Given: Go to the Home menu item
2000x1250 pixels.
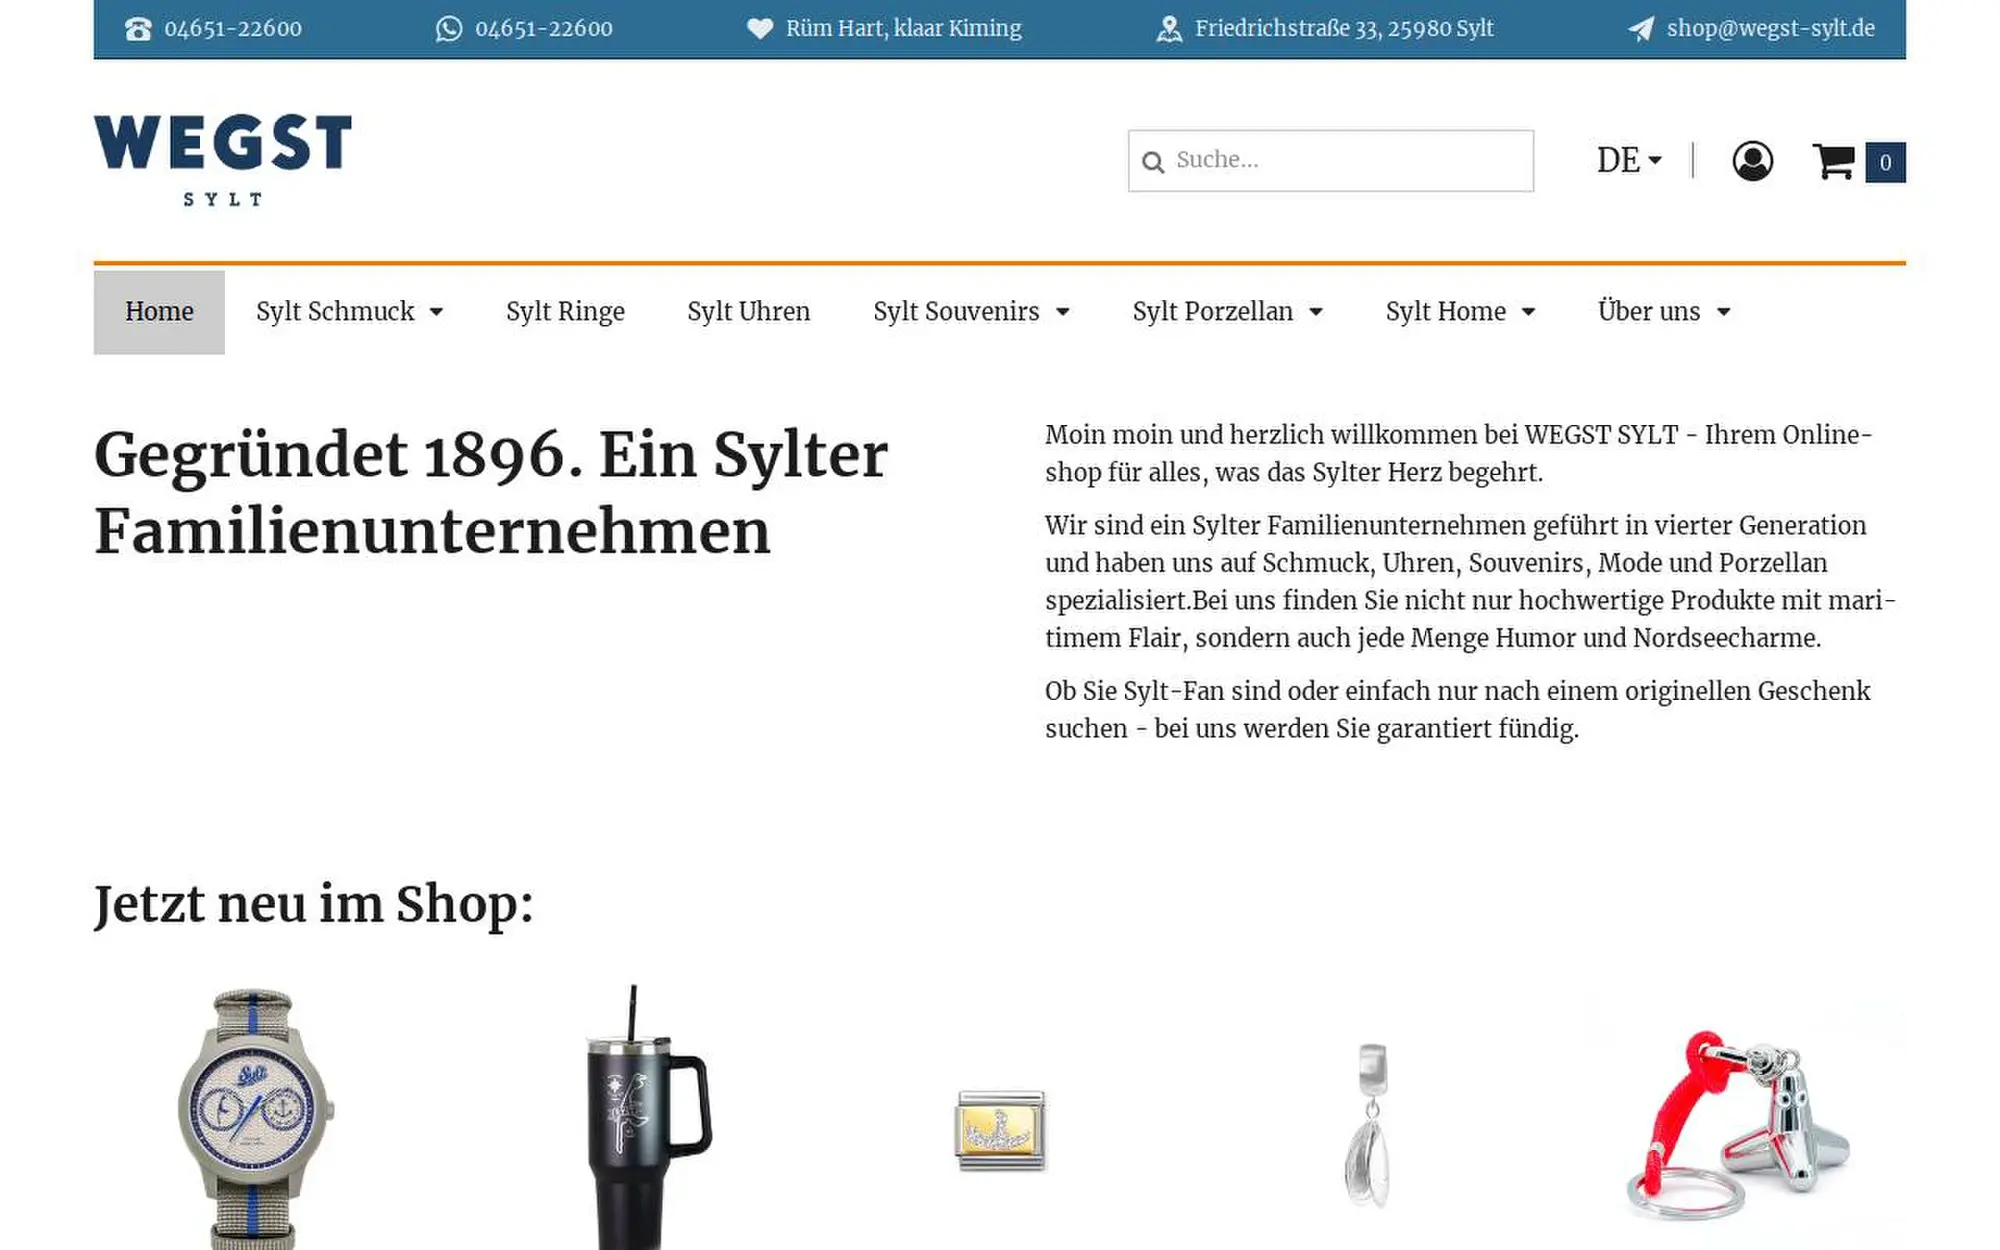Looking at the screenshot, I should (x=159, y=312).
